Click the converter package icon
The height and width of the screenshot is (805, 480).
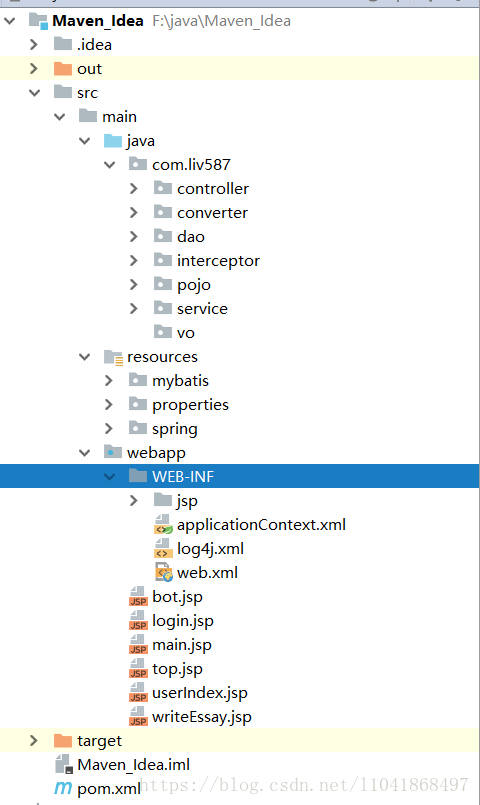pos(163,212)
